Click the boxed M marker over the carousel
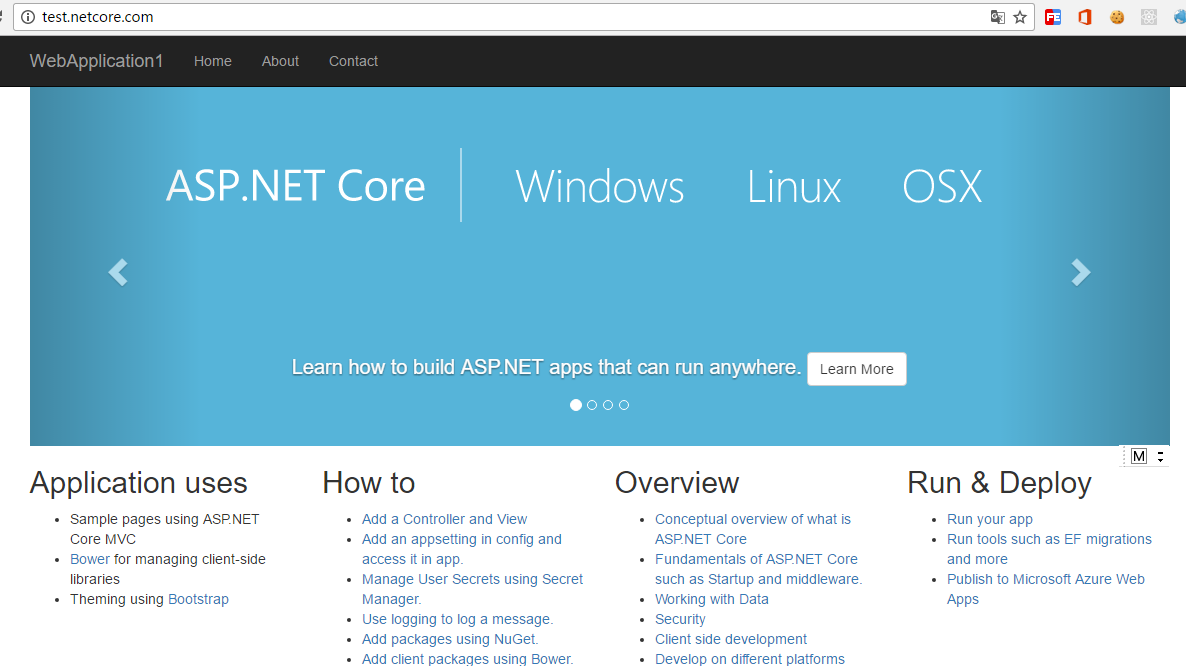 pyautogui.click(x=1138, y=456)
